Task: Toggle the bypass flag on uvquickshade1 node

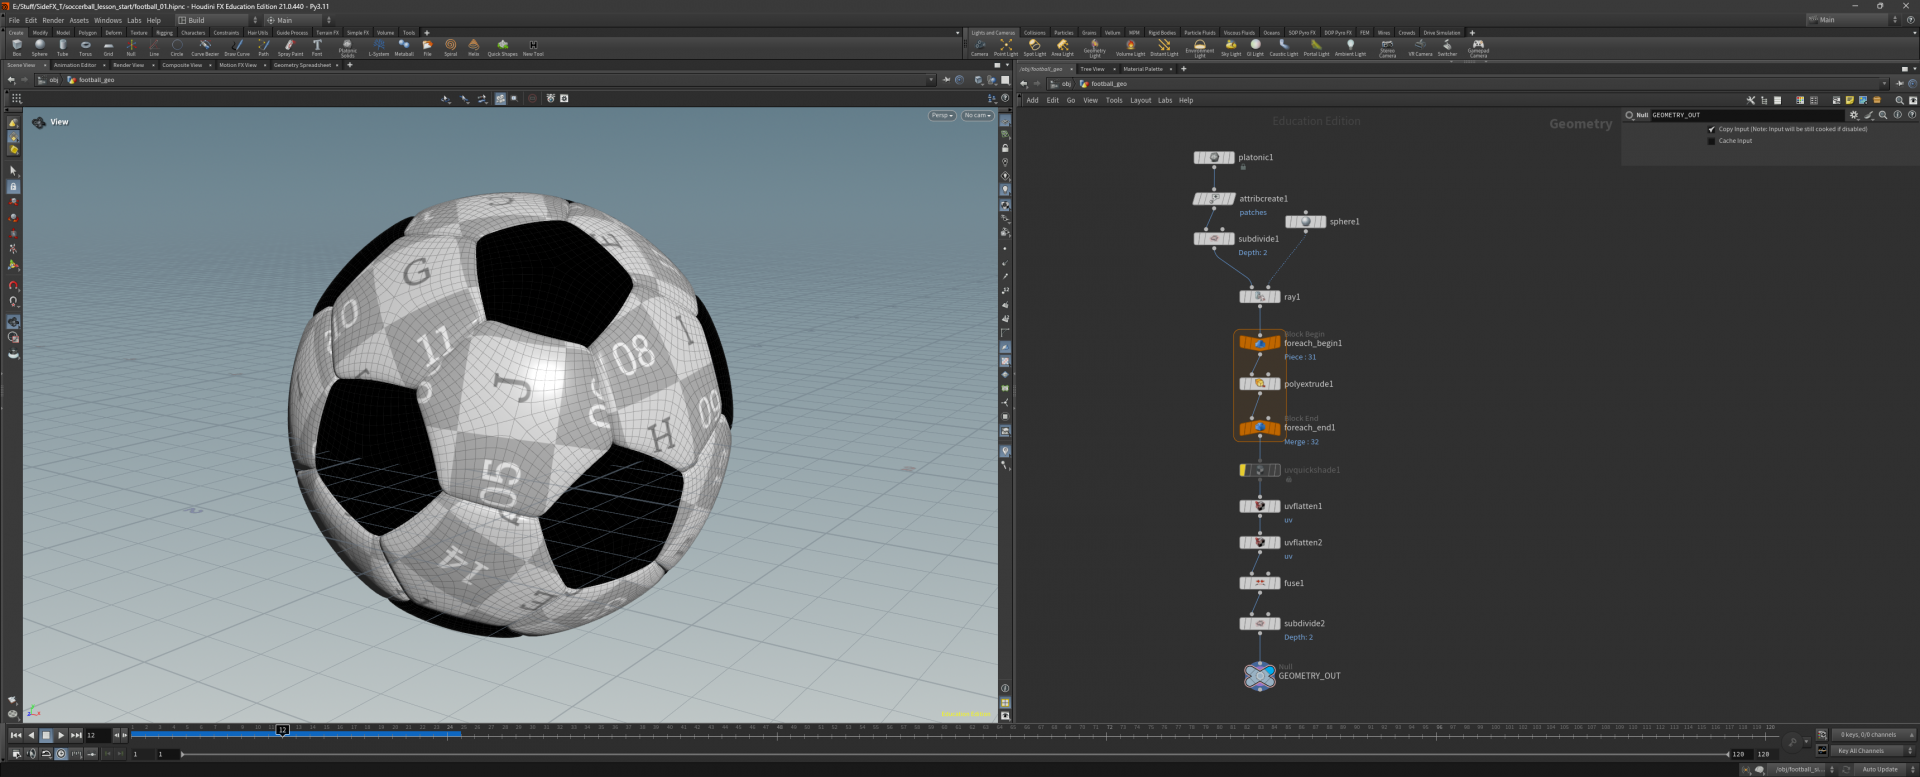Action: pos(1243,470)
